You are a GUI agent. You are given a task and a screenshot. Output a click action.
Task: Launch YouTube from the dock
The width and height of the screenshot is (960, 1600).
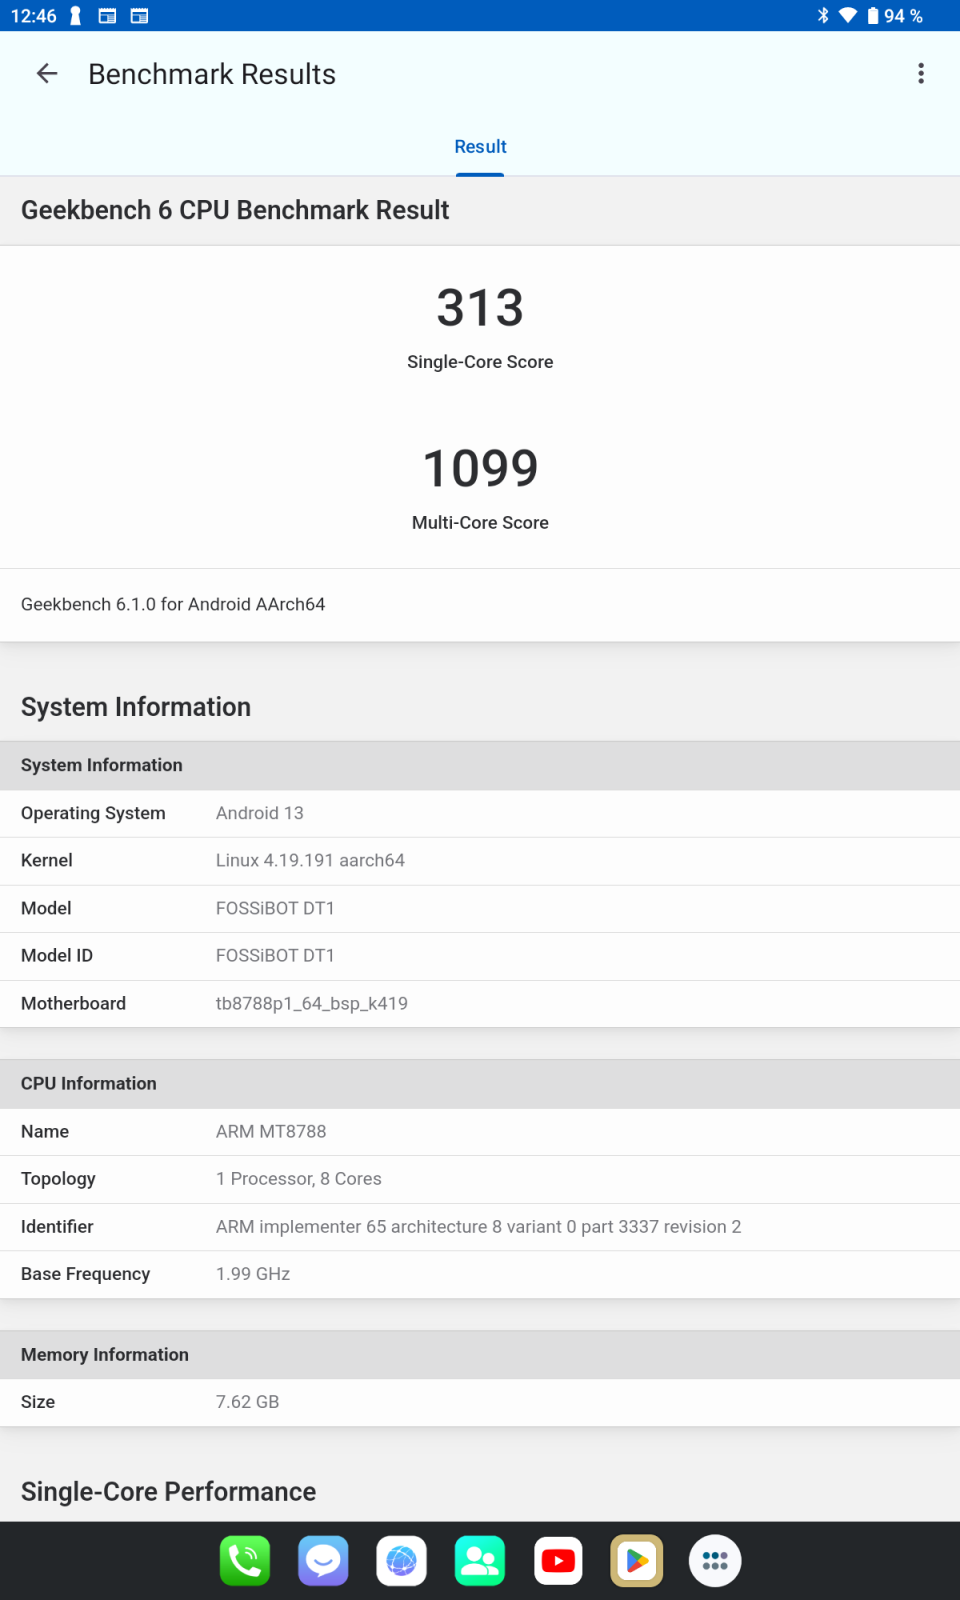click(x=558, y=1561)
